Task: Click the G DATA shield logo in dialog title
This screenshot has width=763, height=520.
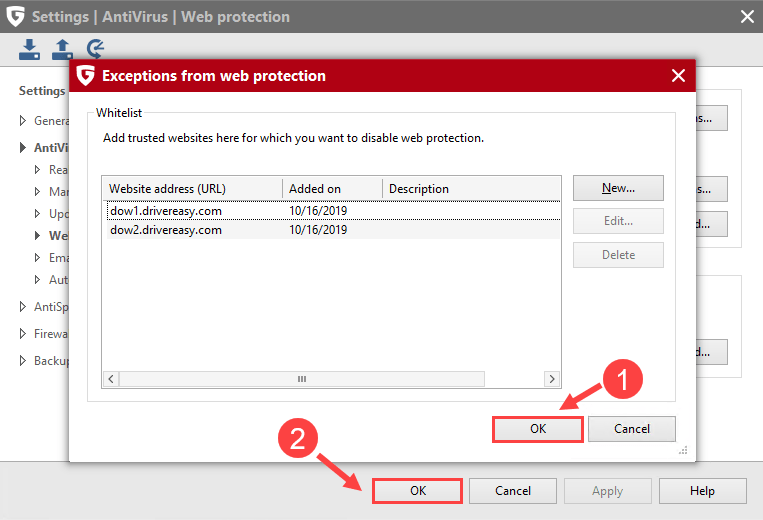Action: pyautogui.click(x=86, y=76)
